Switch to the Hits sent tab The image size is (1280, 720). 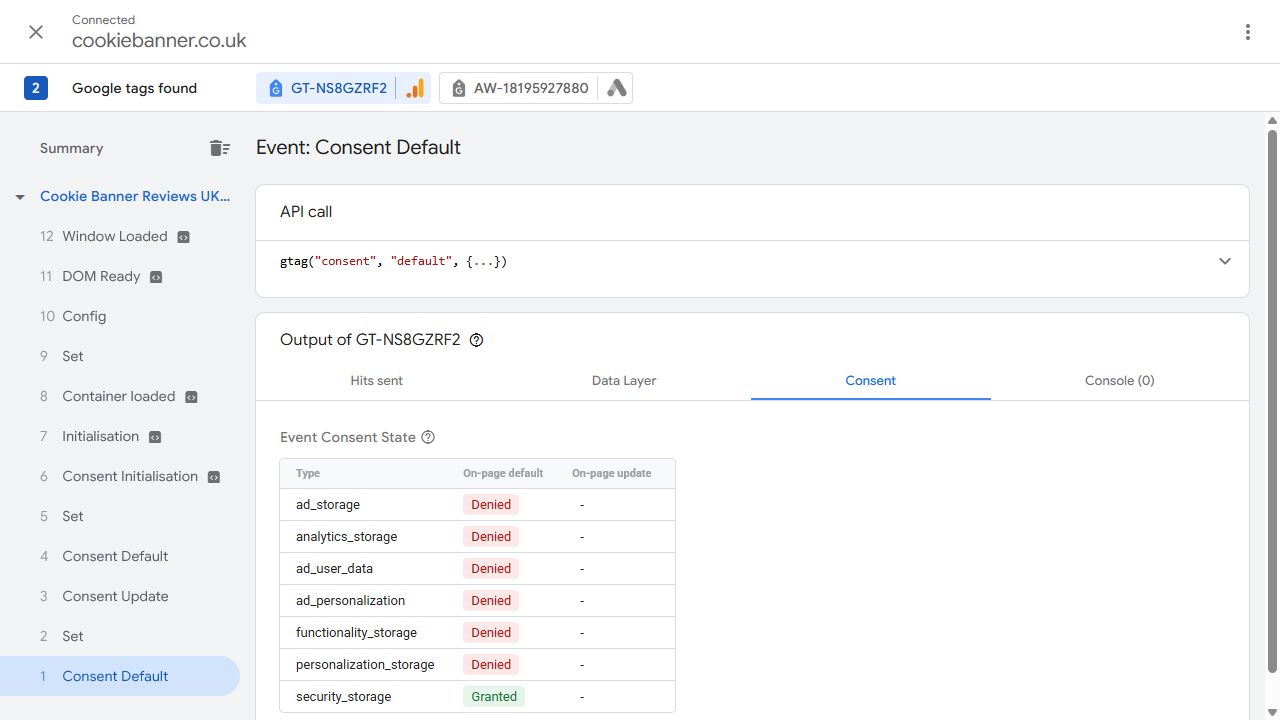point(376,380)
